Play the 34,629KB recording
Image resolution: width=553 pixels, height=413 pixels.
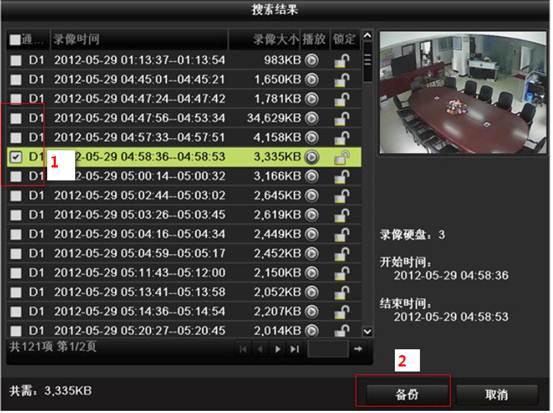313,119
